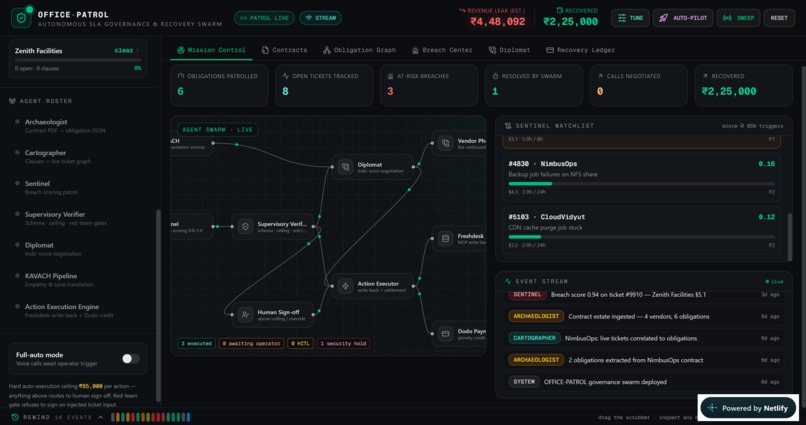Click the Vendor Phone node icon
Viewport: 806px width, 425px height.
[446, 143]
